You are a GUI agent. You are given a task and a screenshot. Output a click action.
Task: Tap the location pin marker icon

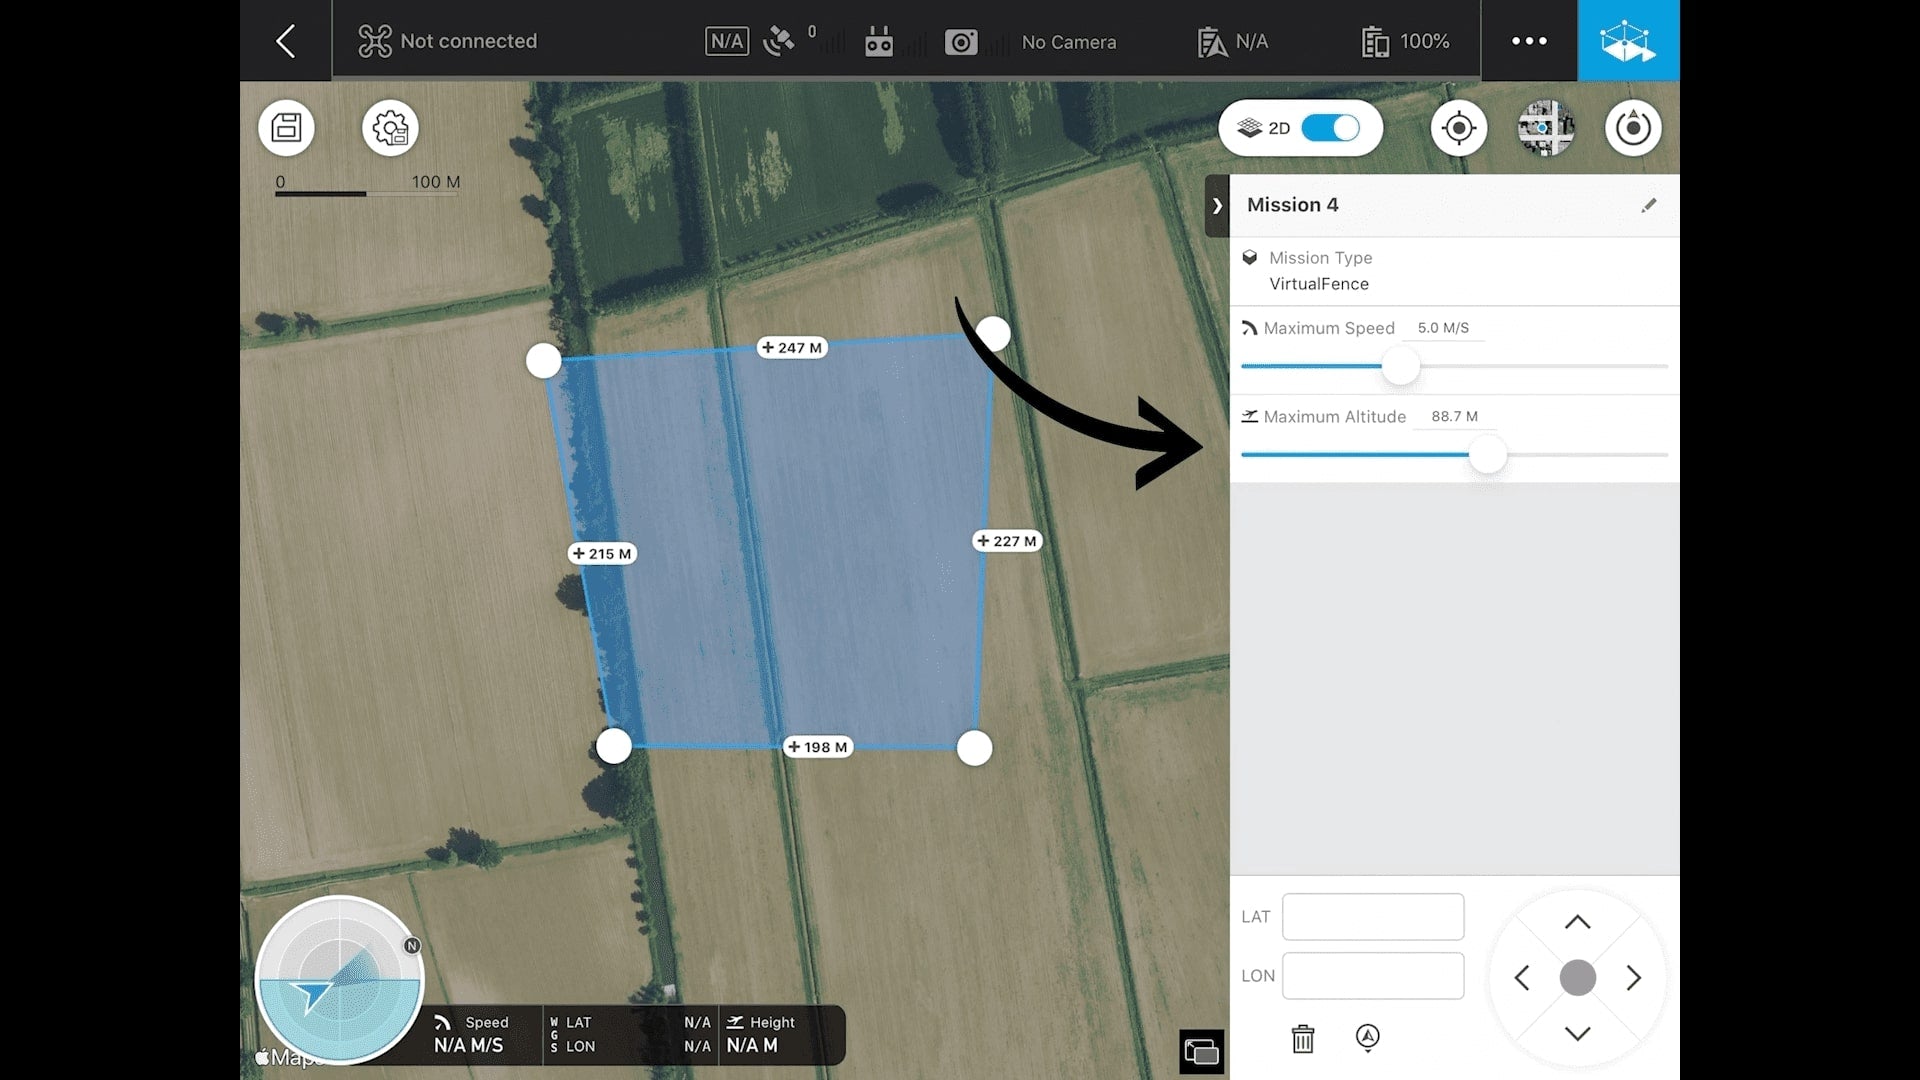1368,1038
